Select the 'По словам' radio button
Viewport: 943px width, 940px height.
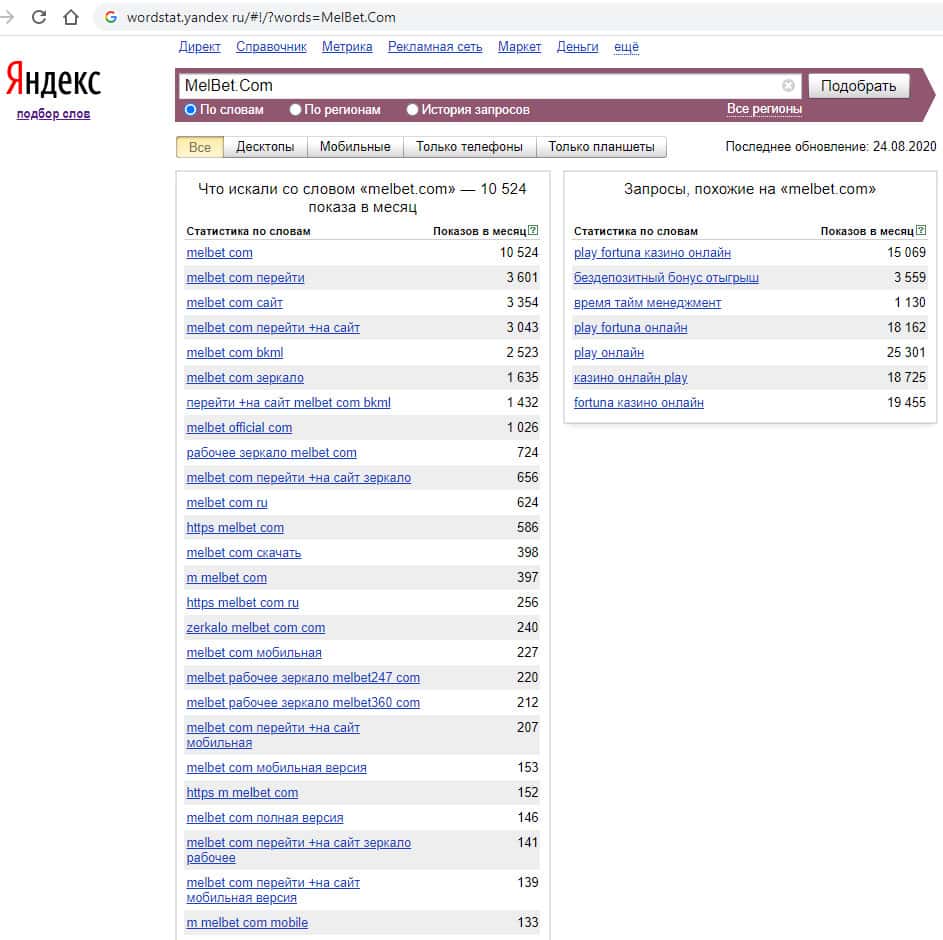pos(191,110)
